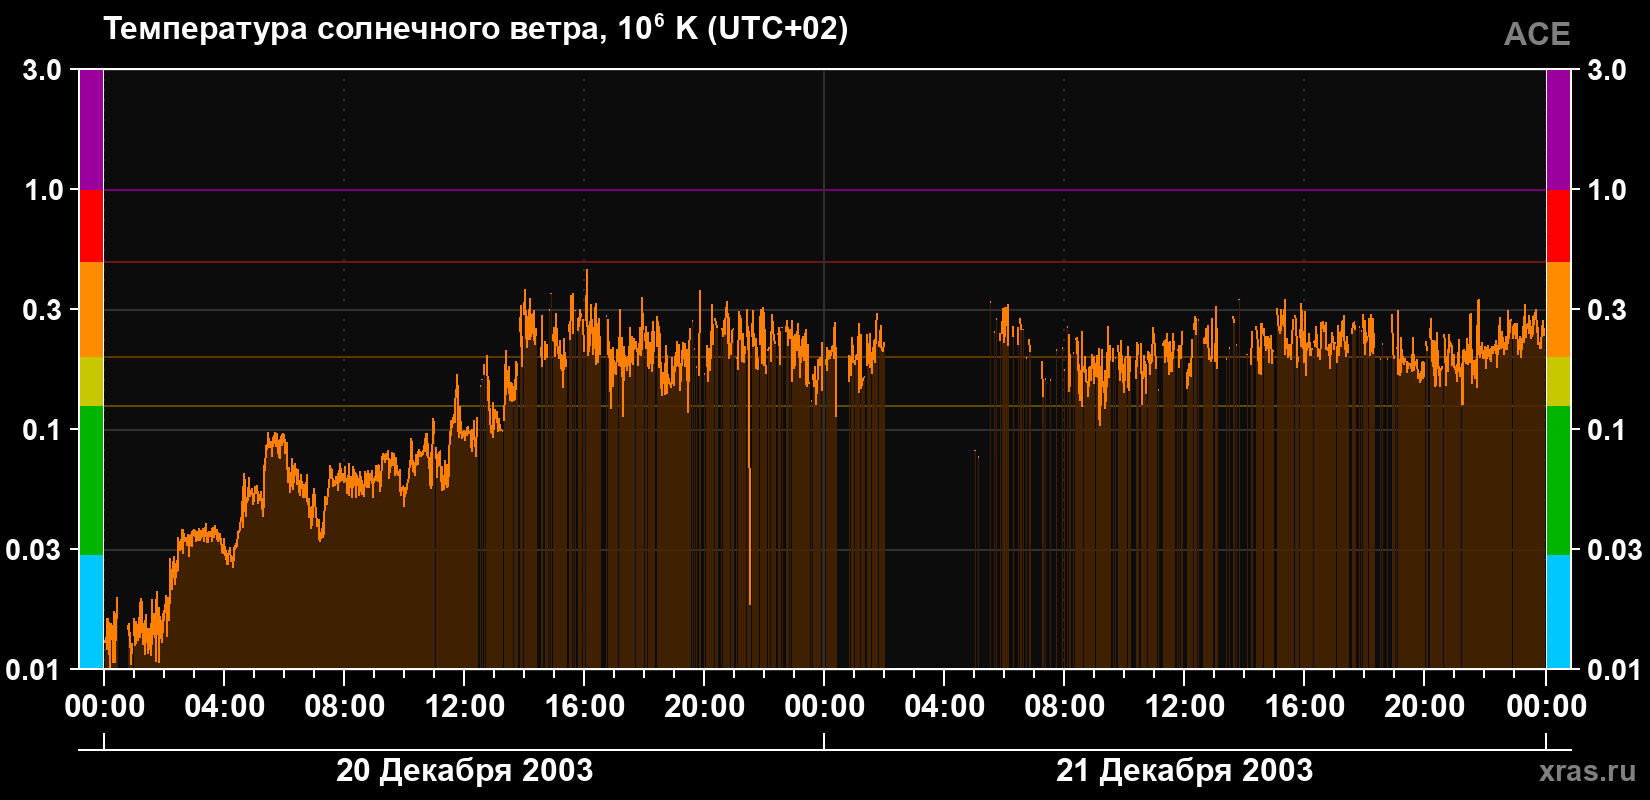1650x800 pixels.
Task: Click the left-axis 0.01 label
Action: [34, 669]
